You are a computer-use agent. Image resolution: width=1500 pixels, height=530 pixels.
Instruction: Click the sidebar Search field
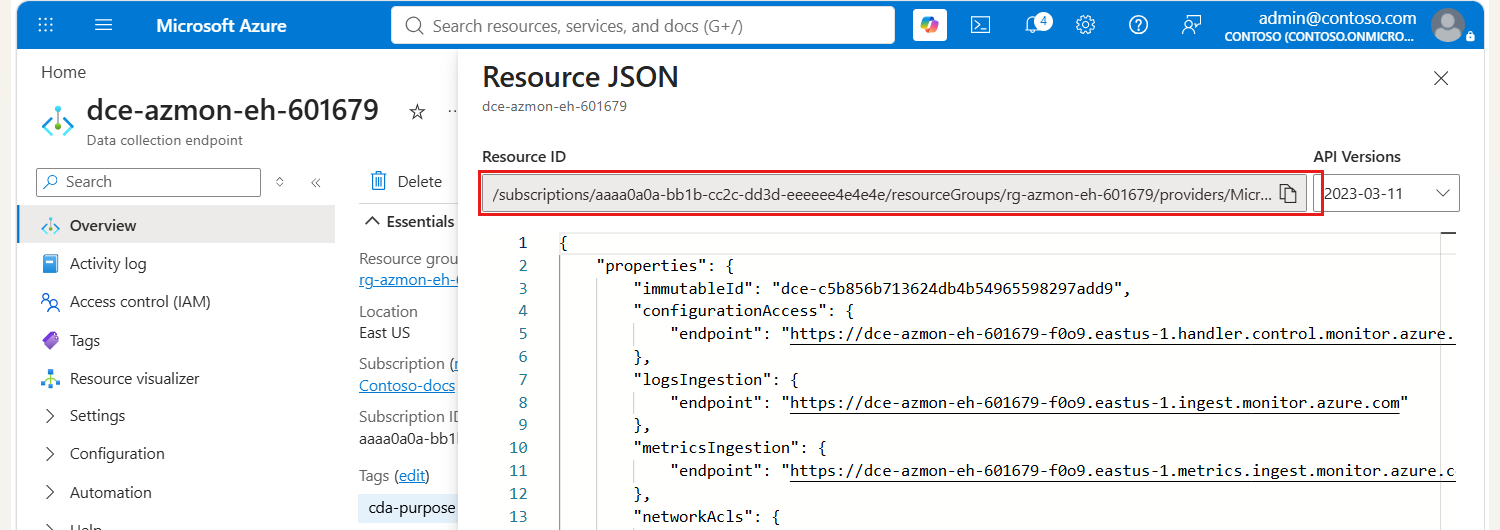point(148,182)
